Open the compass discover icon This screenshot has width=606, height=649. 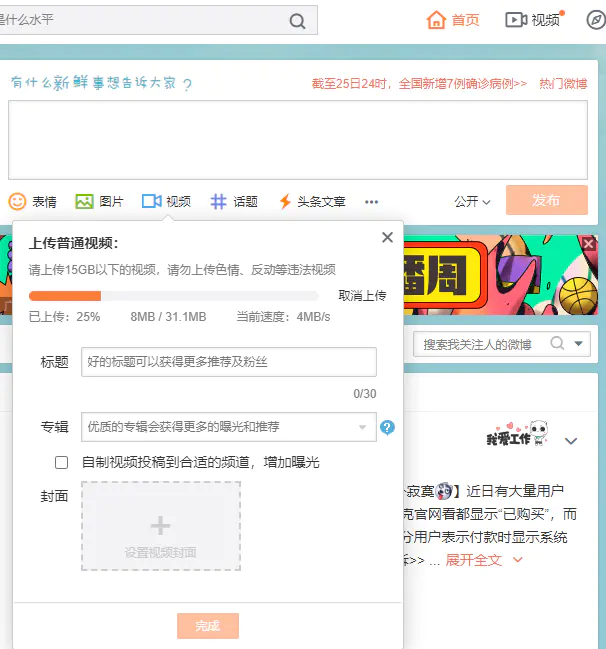click(x=596, y=20)
